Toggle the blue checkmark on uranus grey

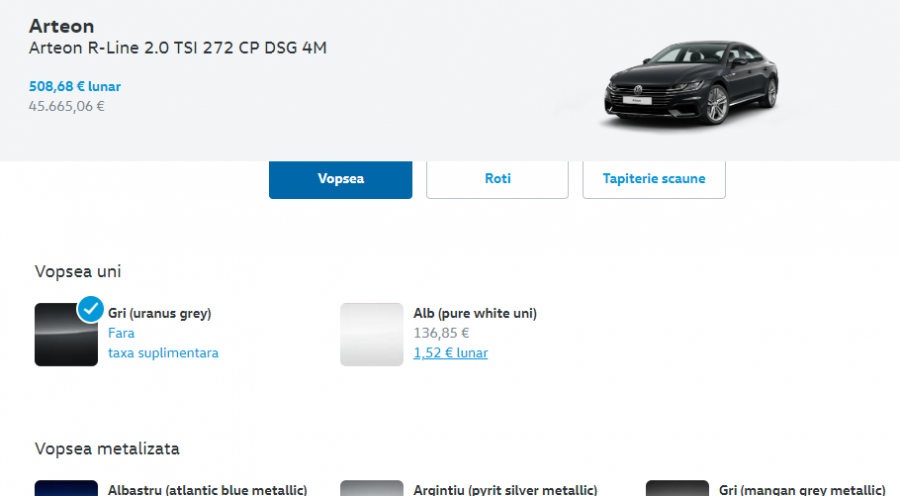click(x=91, y=309)
